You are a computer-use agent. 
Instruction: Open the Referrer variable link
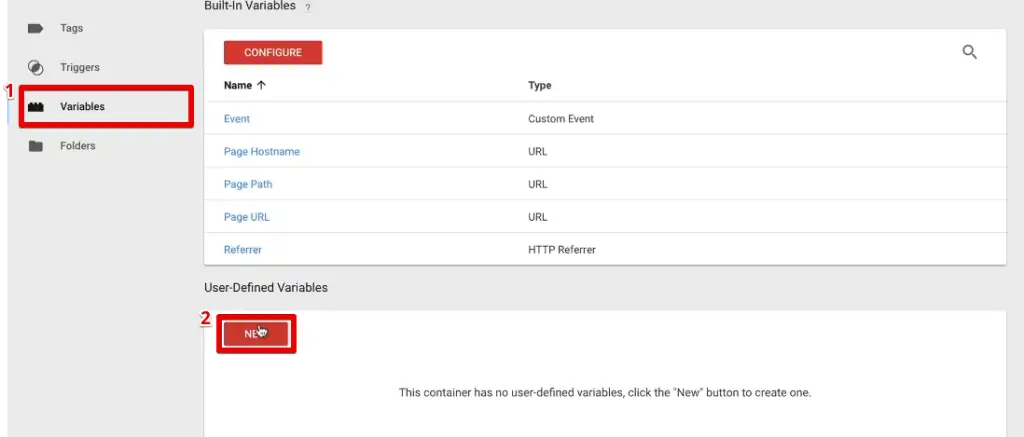point(242,250)
